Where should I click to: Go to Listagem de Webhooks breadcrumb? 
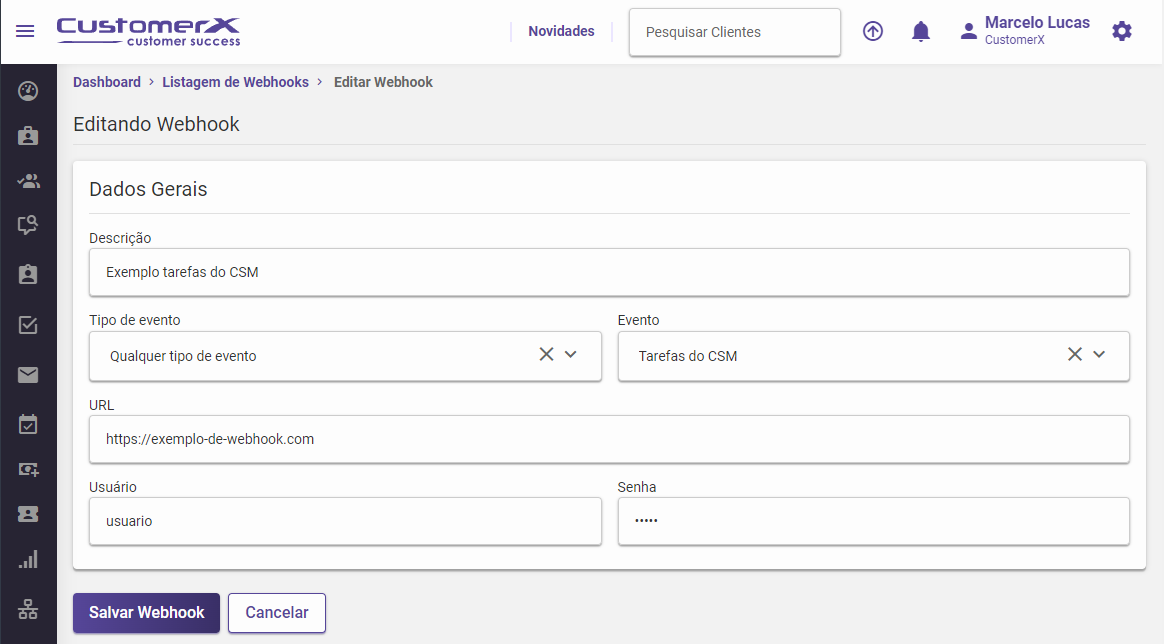pyautogui.click(x=235, y=82)
